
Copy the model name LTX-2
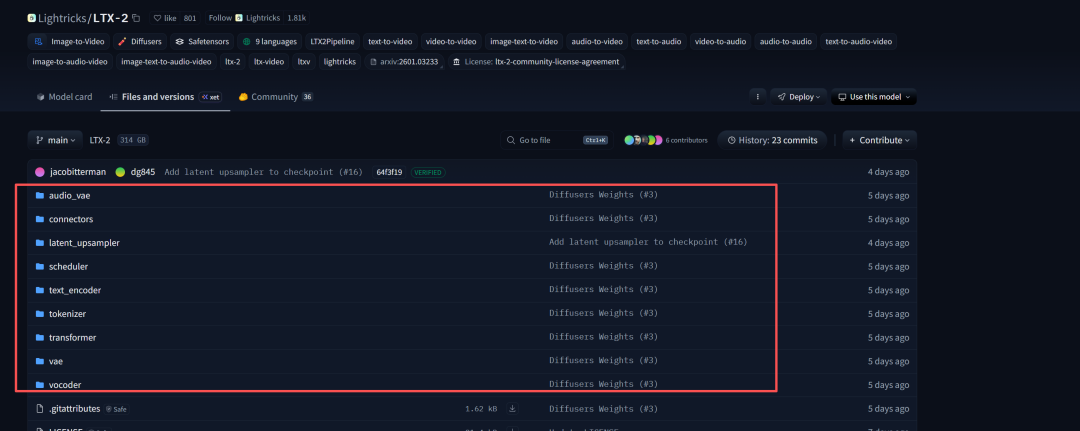click(x=136, y=18)
